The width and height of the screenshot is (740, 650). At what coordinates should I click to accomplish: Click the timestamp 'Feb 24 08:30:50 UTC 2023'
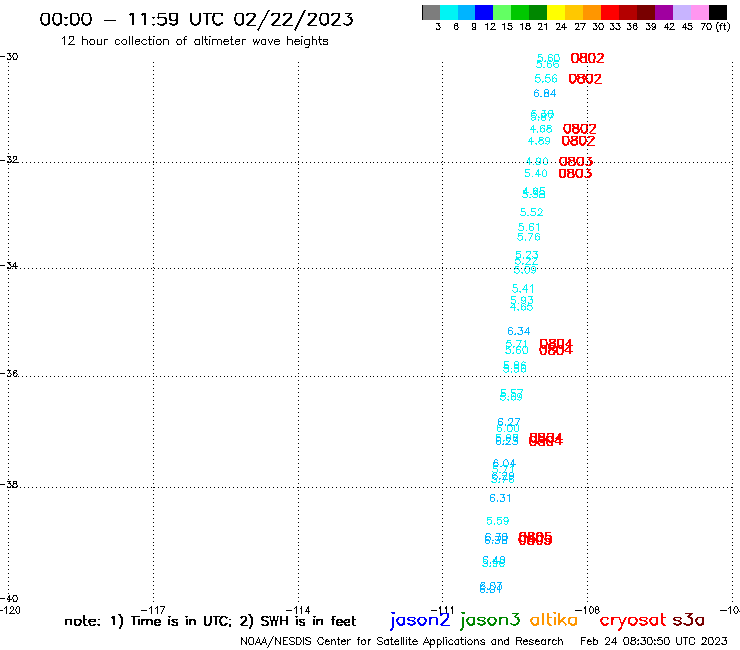tap(654, 641)
